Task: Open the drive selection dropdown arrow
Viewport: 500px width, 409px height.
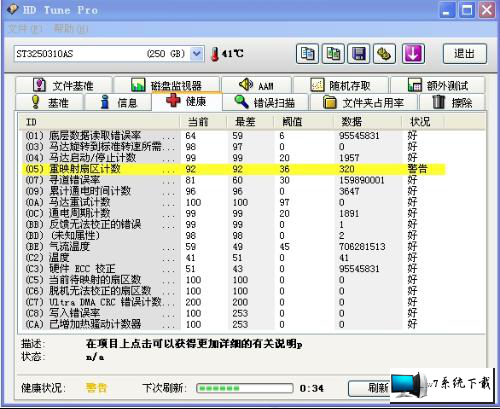Action: pos(197,53)
